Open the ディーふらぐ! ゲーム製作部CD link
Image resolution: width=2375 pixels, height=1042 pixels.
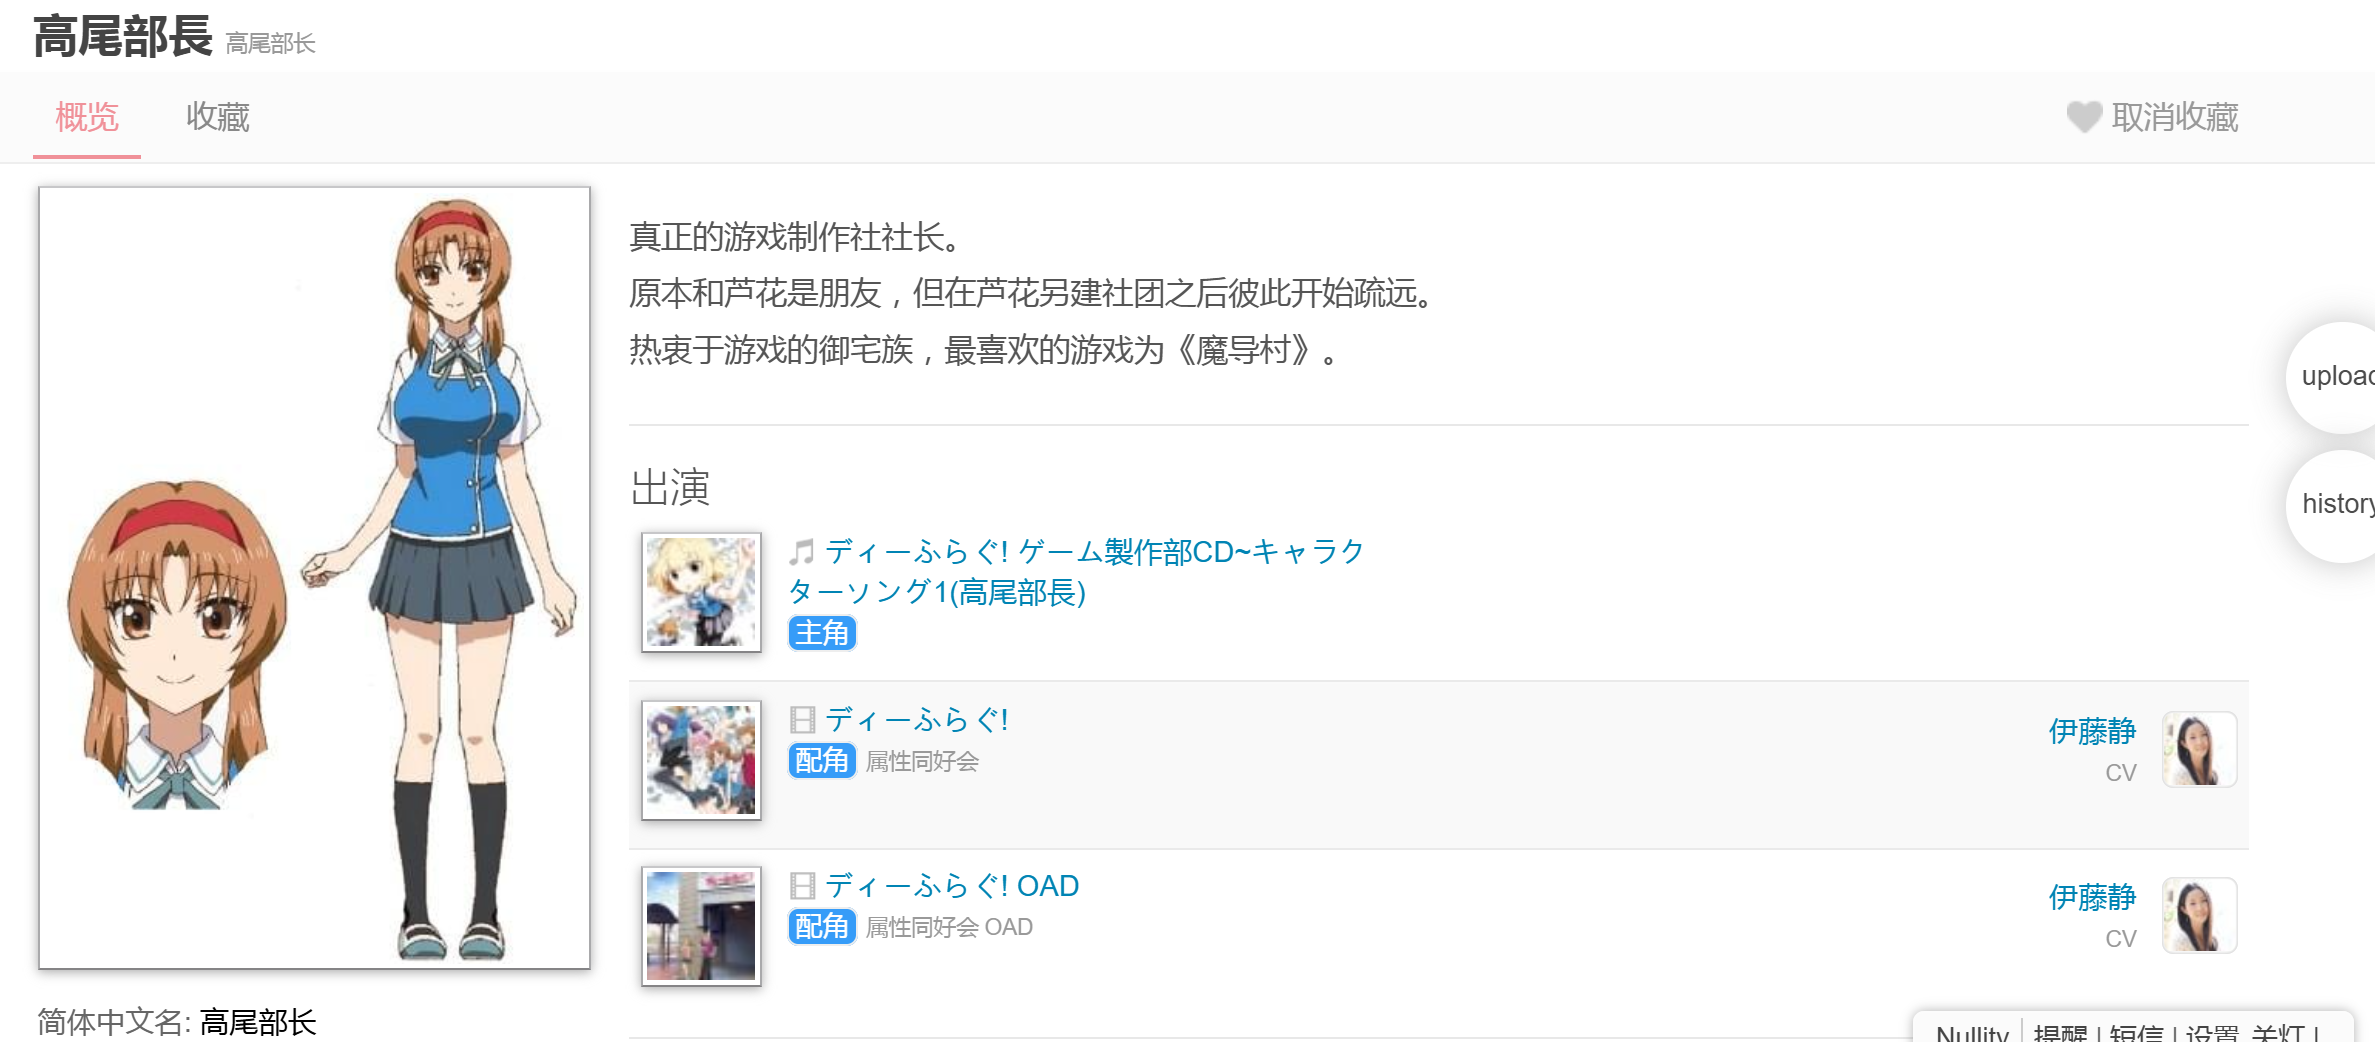click(1076, 572)
